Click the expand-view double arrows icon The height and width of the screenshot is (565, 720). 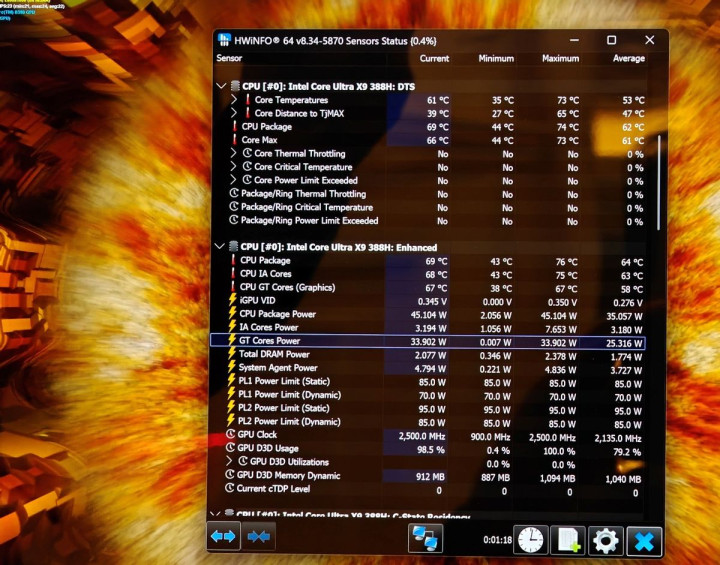[x=223, y=536]
